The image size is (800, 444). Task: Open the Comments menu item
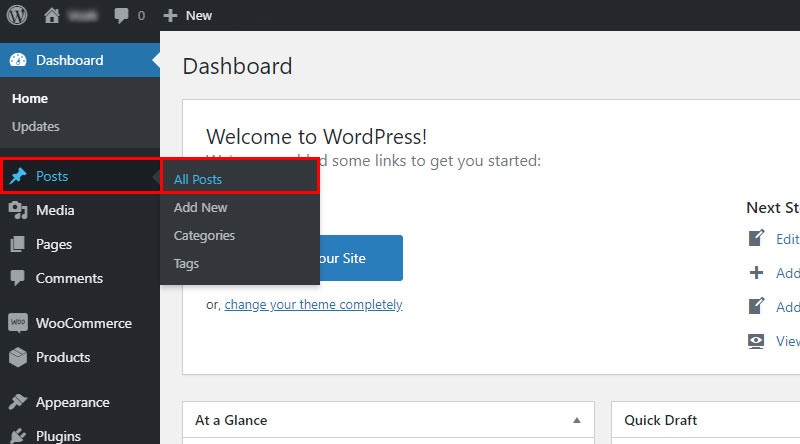[x=80, y=278]
